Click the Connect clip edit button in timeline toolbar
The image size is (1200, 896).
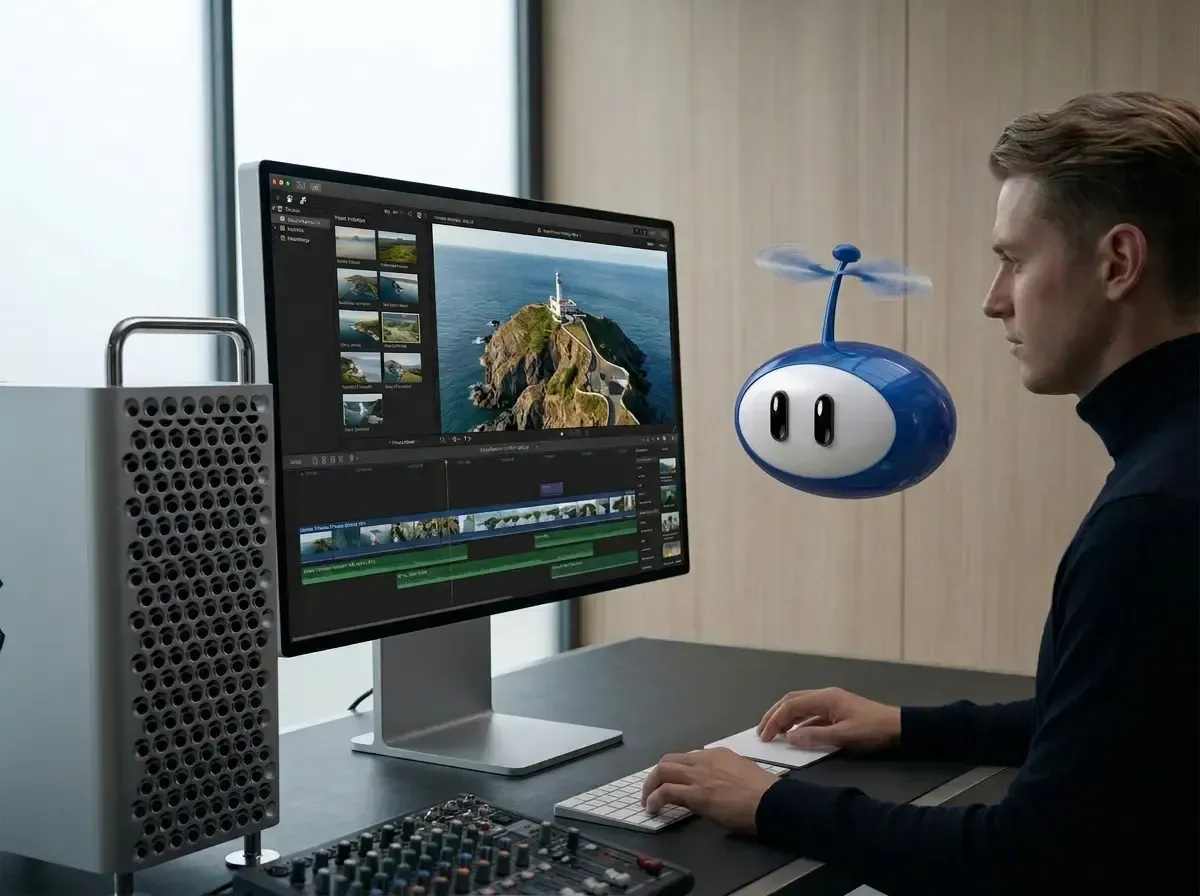coord(315,460)
